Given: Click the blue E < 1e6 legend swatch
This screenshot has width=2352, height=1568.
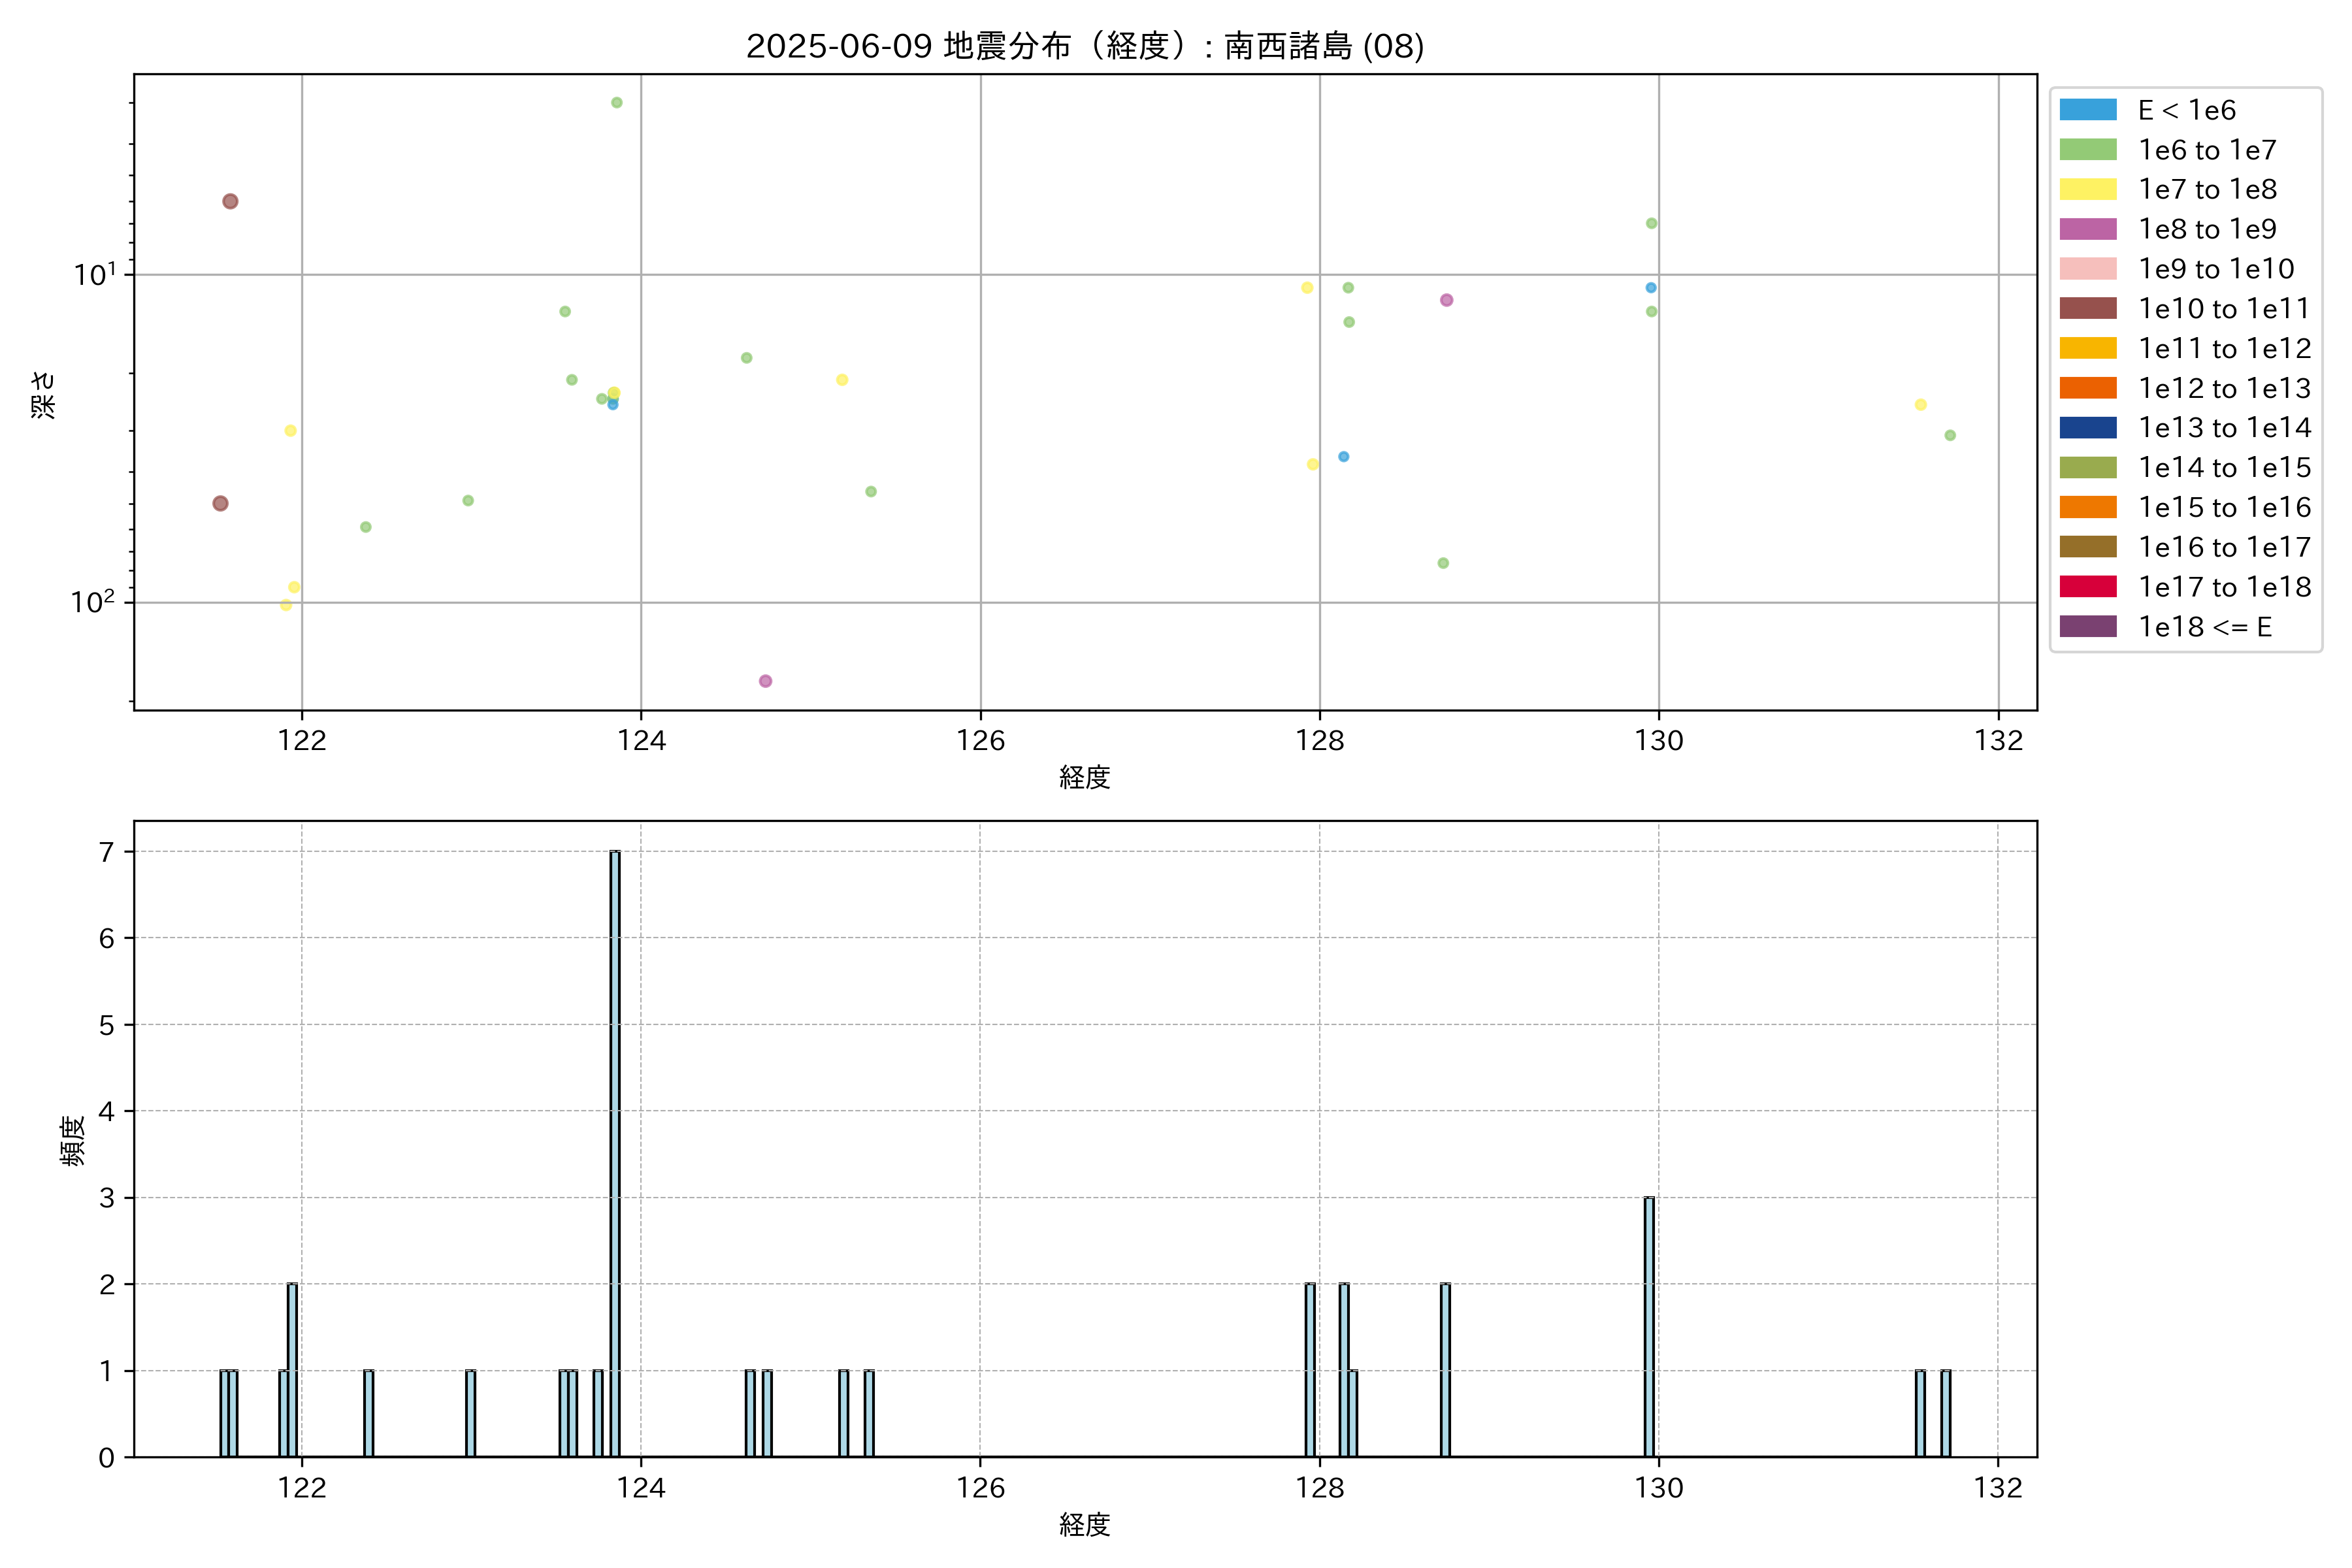Looking at the screenshot, I should pyautogui.click(x=2087, y=110).
